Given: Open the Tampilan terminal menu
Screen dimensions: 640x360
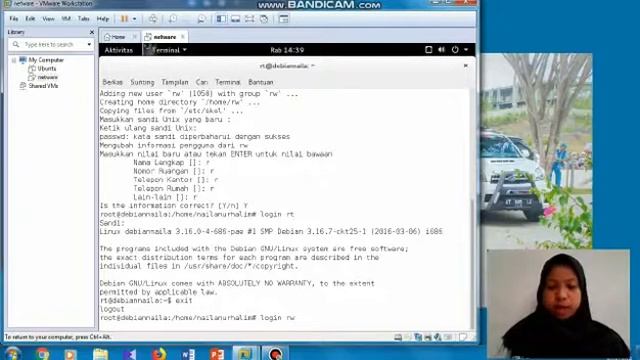Looking at the screenshot, I should [175, 82].
